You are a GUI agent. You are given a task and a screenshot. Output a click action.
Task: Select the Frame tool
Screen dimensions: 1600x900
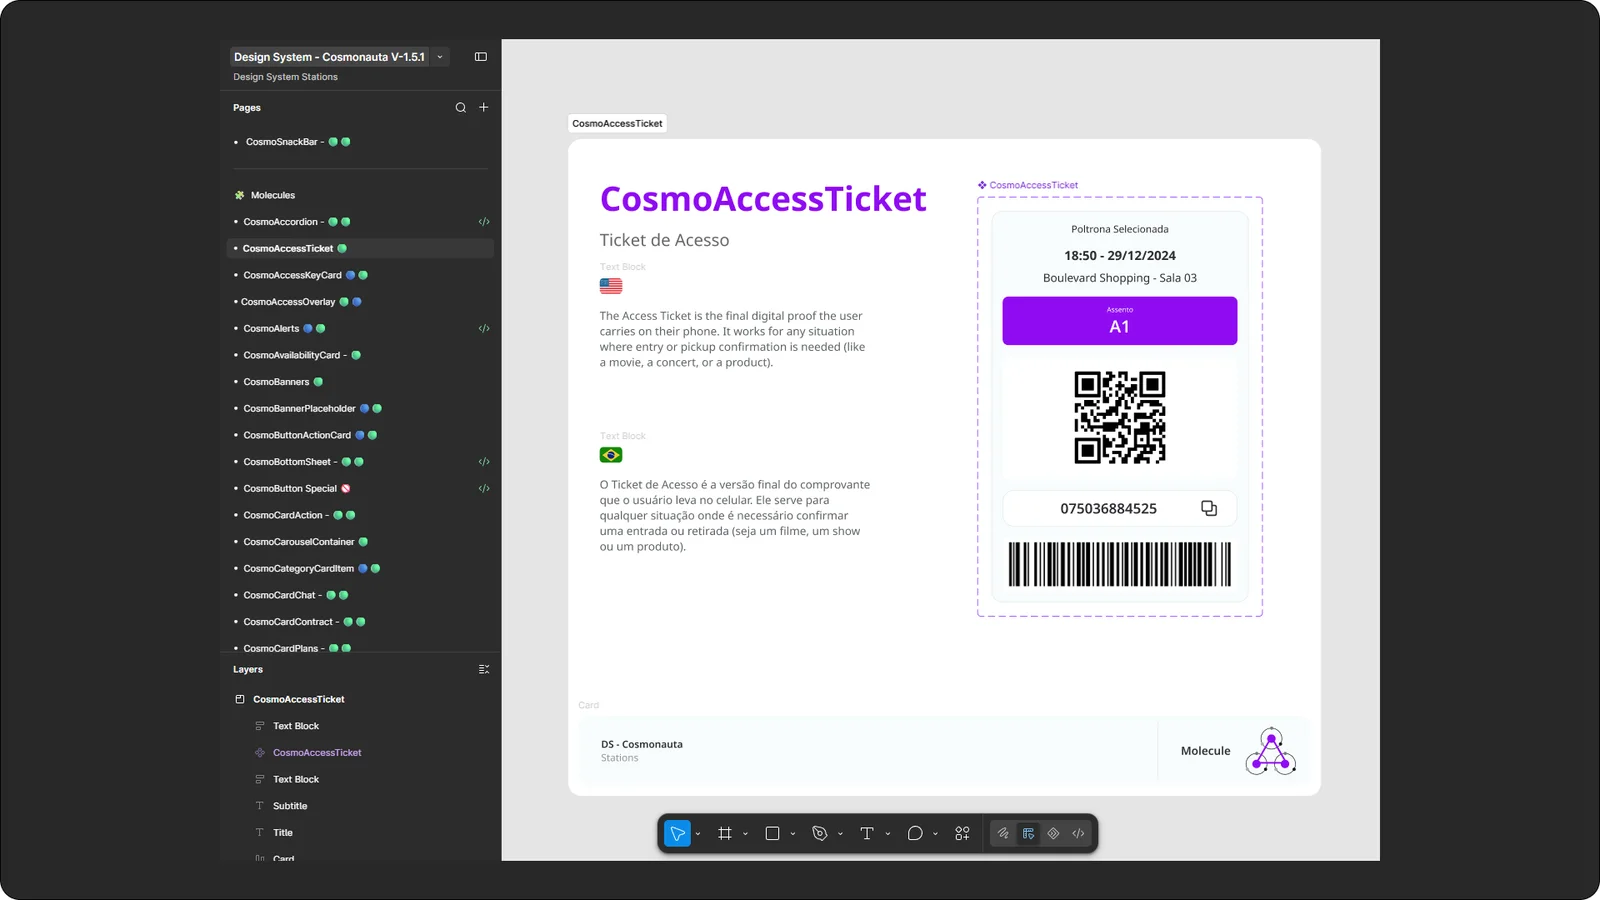pyautogui.click(x=725, y=833)
